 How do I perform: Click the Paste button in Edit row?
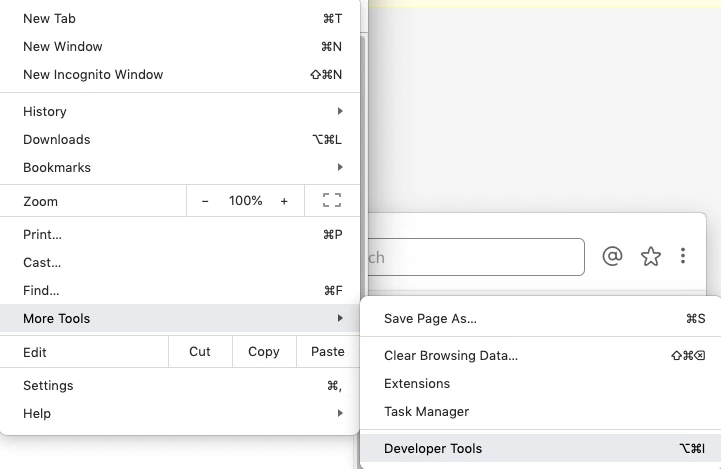pos(328,352)
